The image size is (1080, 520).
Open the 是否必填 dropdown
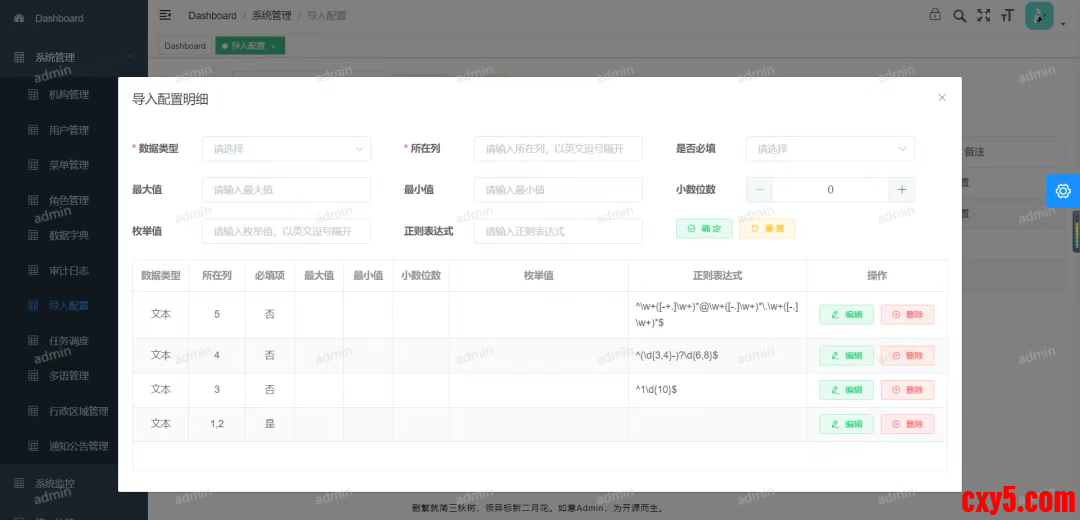point(830,149)
